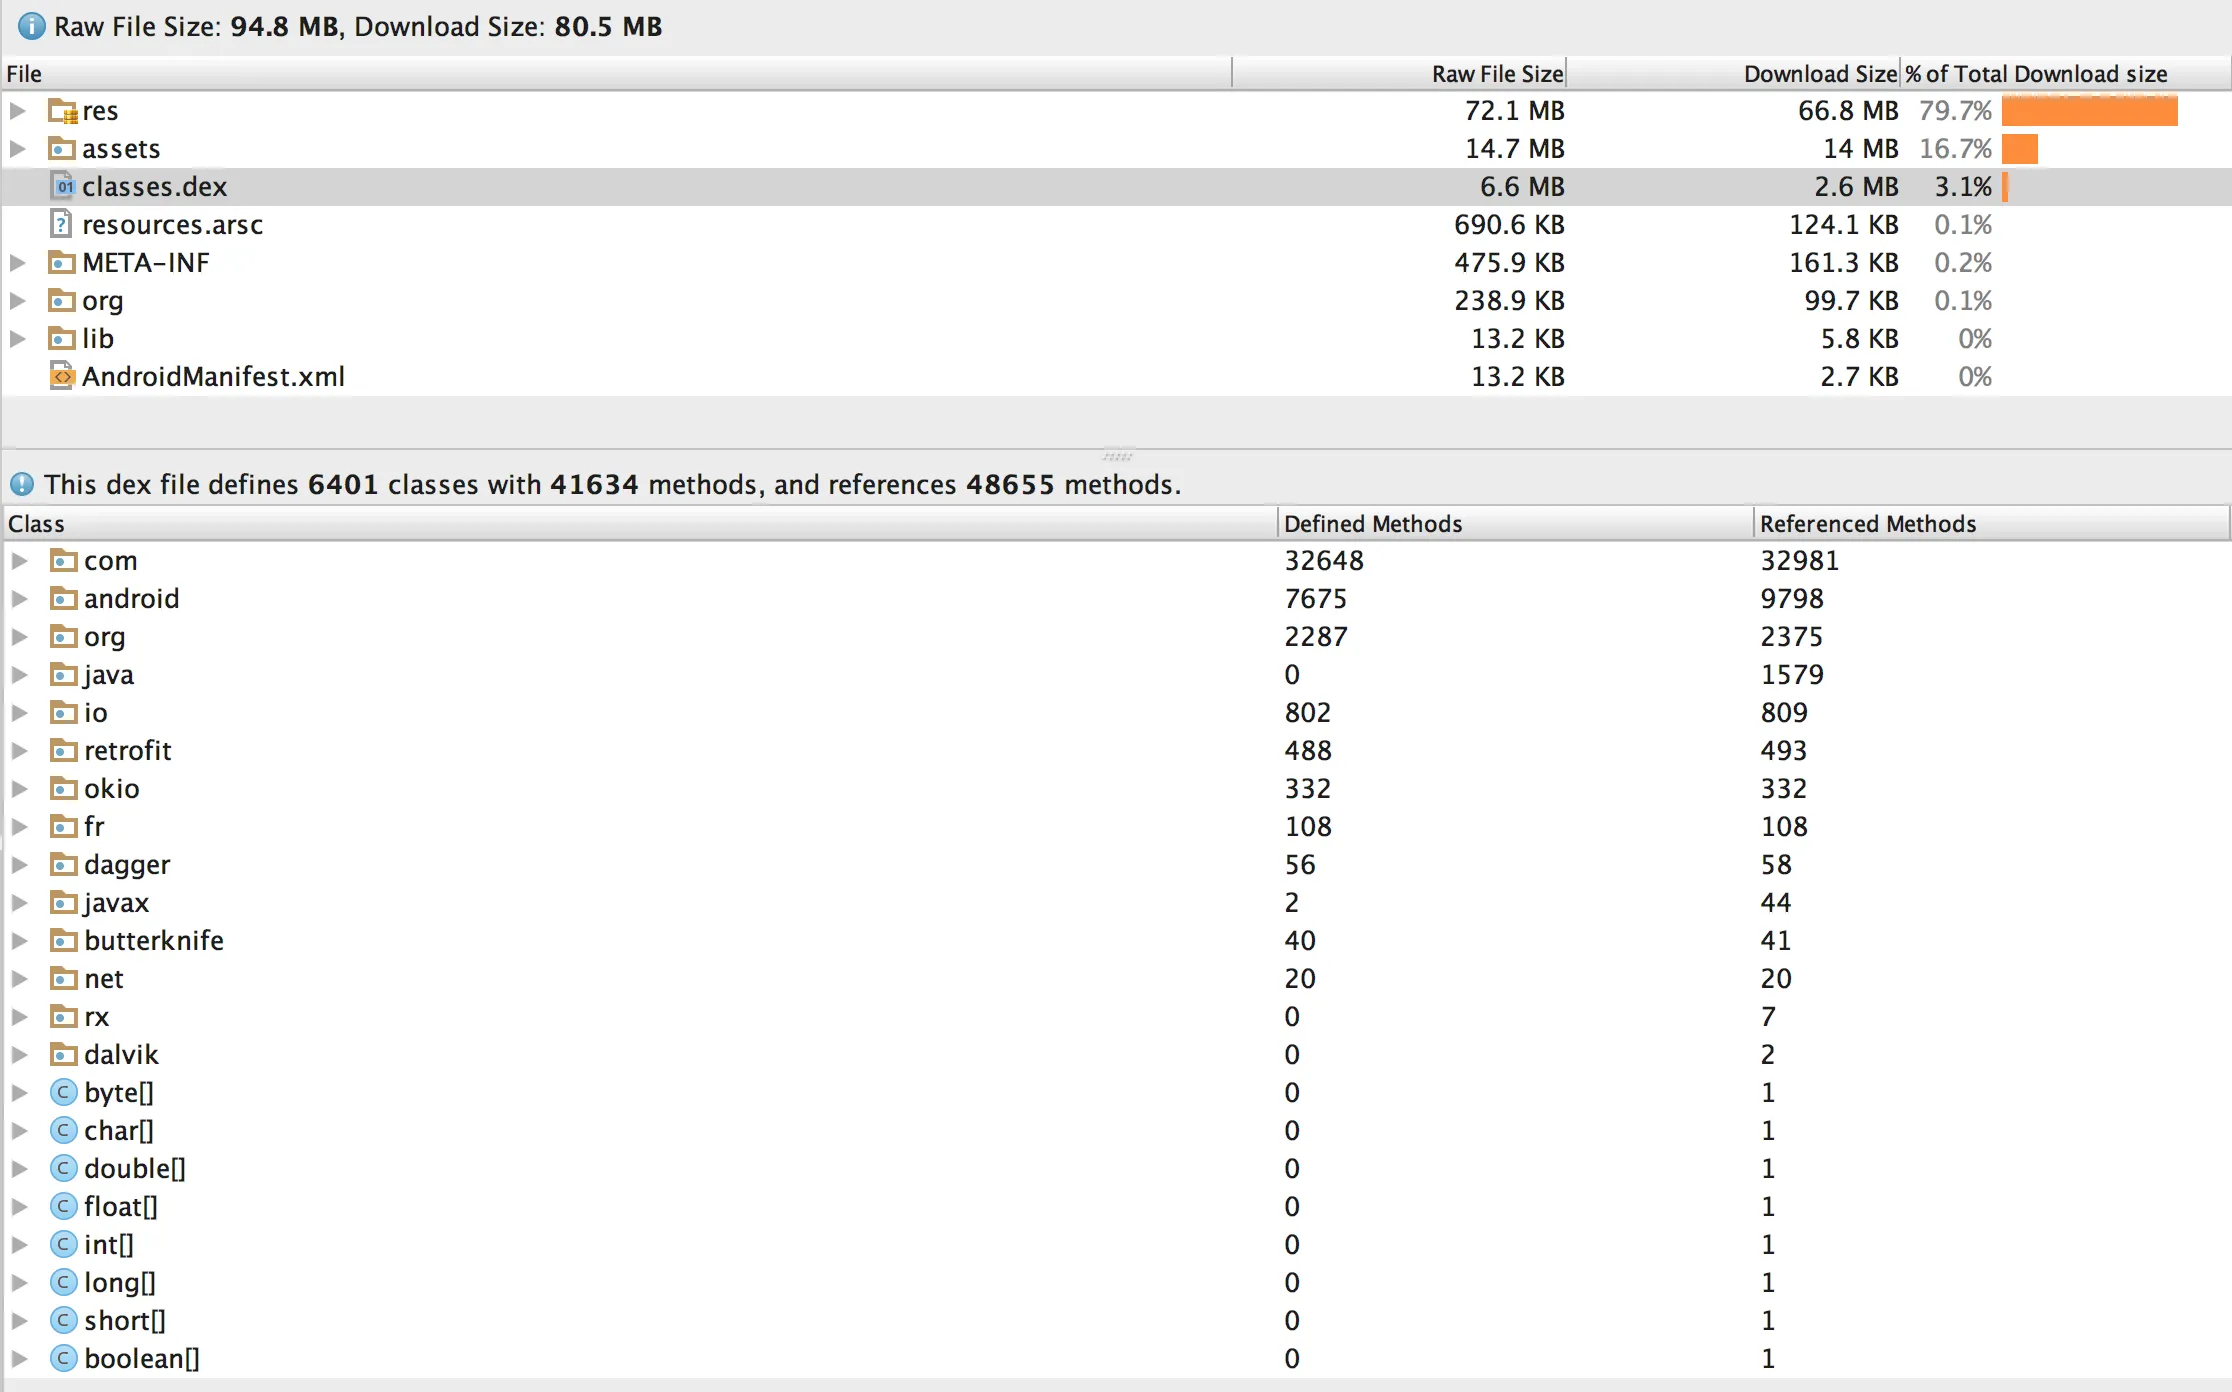Expand the android package node
Screen dimensions: 2232x1392
pos(19,599)
